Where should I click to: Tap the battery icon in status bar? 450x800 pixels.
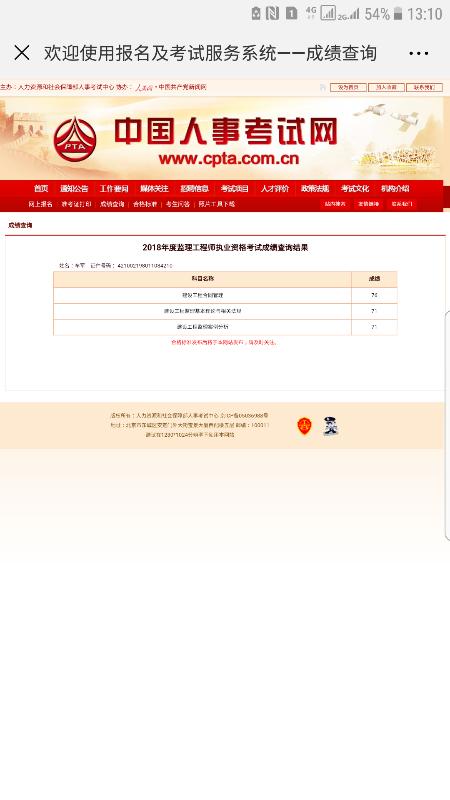click(398, 14)
